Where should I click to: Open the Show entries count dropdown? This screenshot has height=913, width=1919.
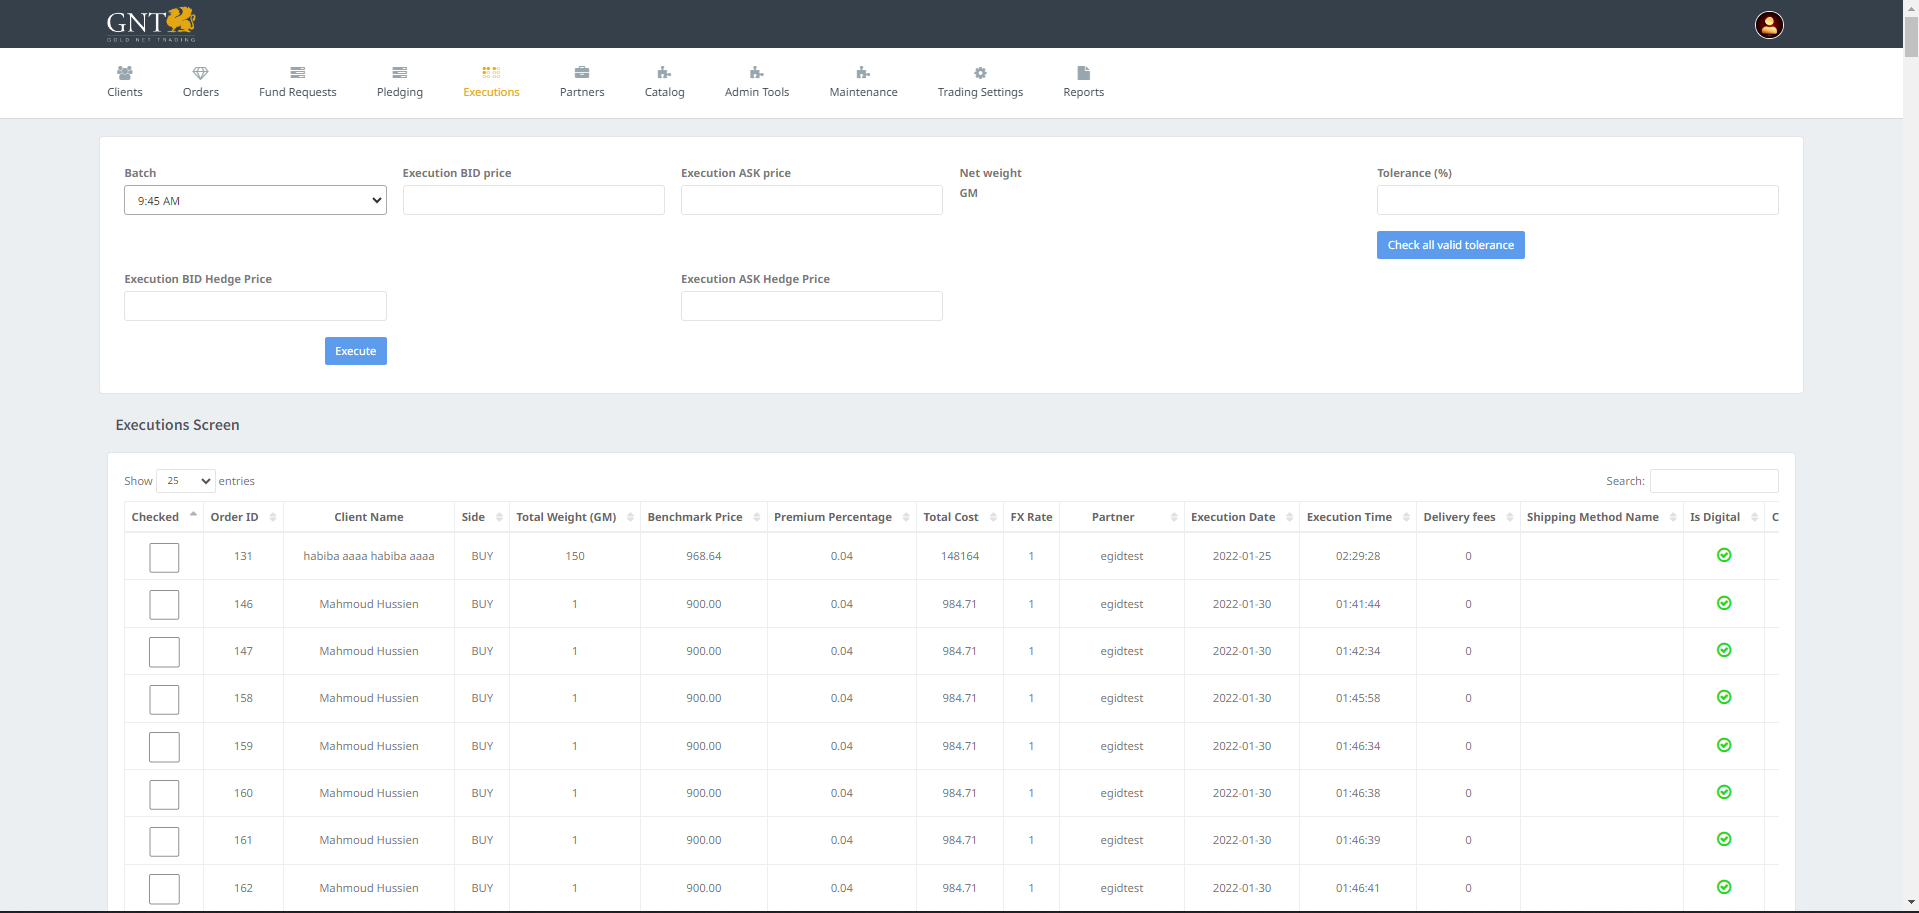[x=186, y=481]
